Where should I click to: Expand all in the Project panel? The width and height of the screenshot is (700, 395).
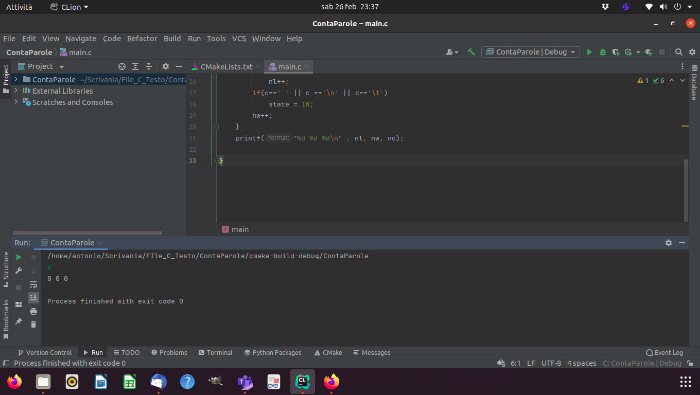[x=135, y=67]
